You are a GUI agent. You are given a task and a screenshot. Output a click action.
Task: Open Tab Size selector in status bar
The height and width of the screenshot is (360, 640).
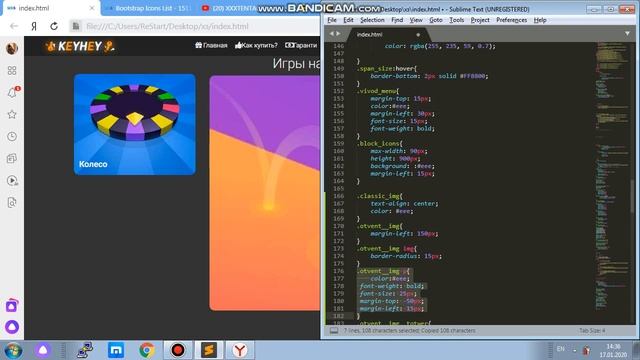click(x=592, y=331)
